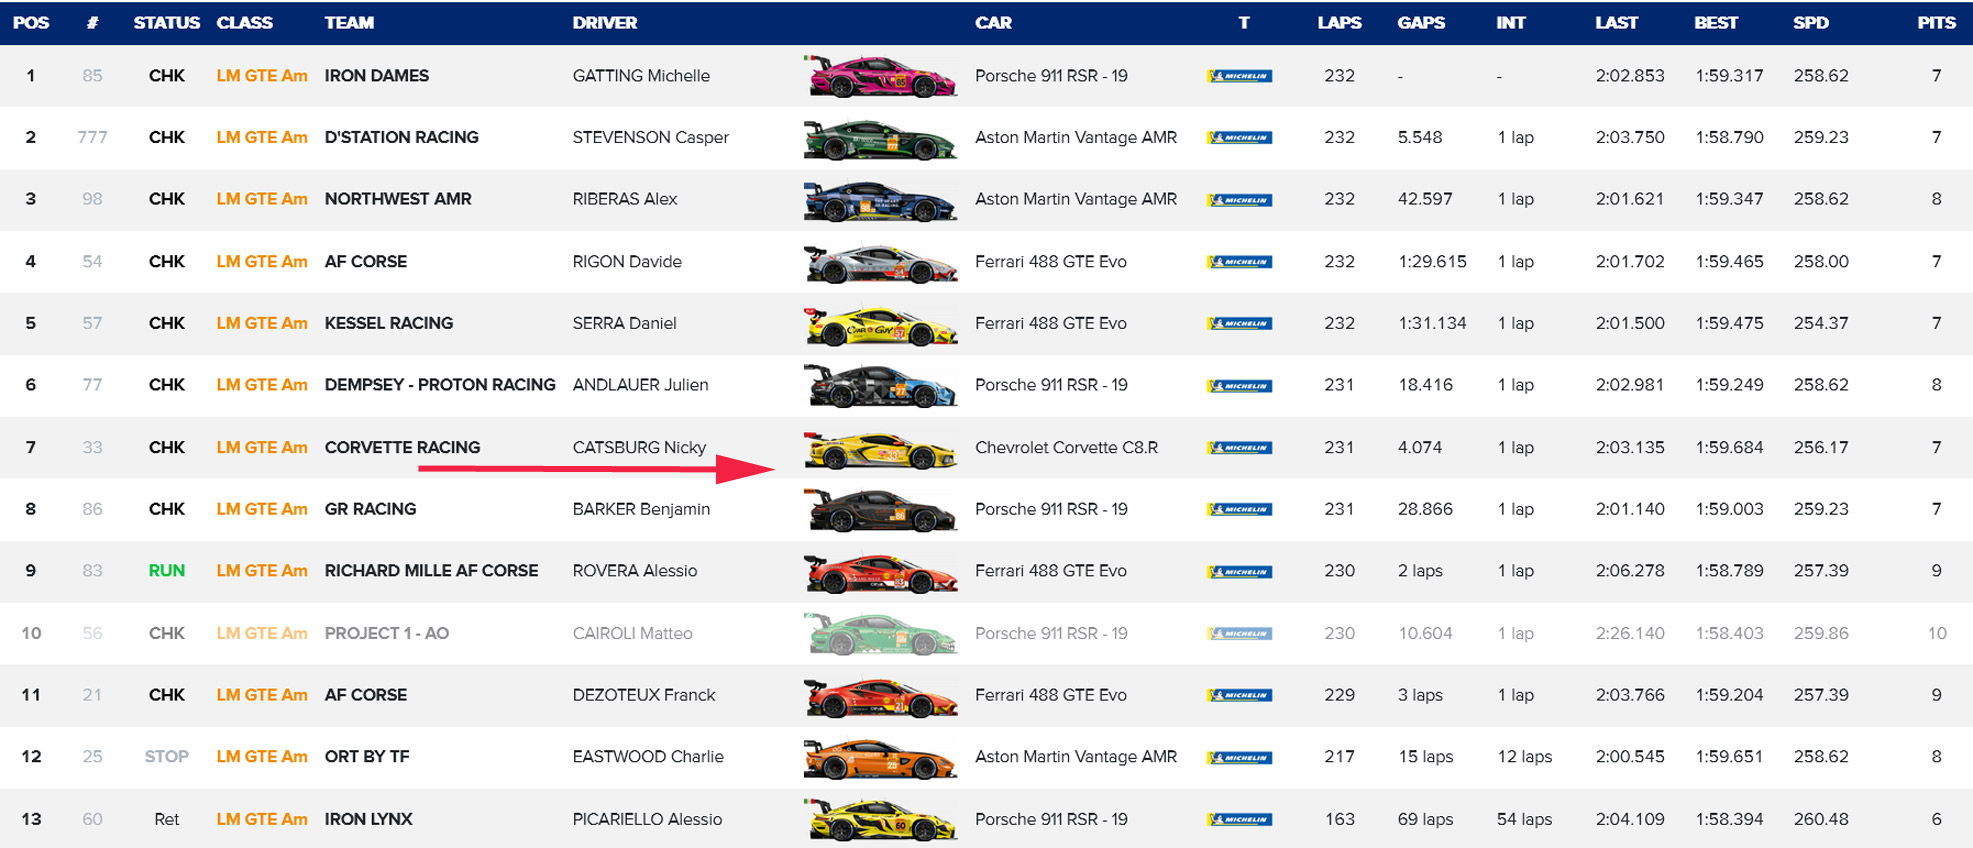The image size is (1973, 848).
Task: Select the yellow Corvette Racing car image
Action: click(880, 449)
